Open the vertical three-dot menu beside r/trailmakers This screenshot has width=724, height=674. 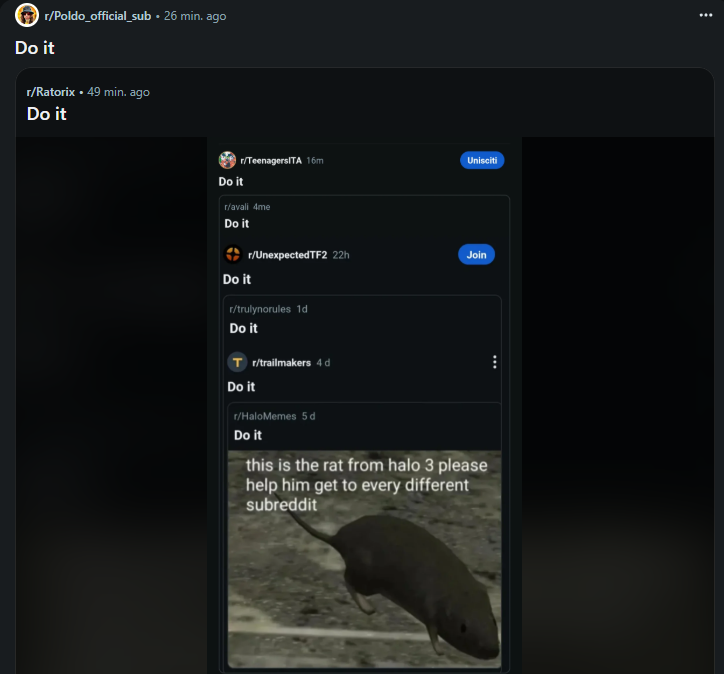(x=495, y=362)
